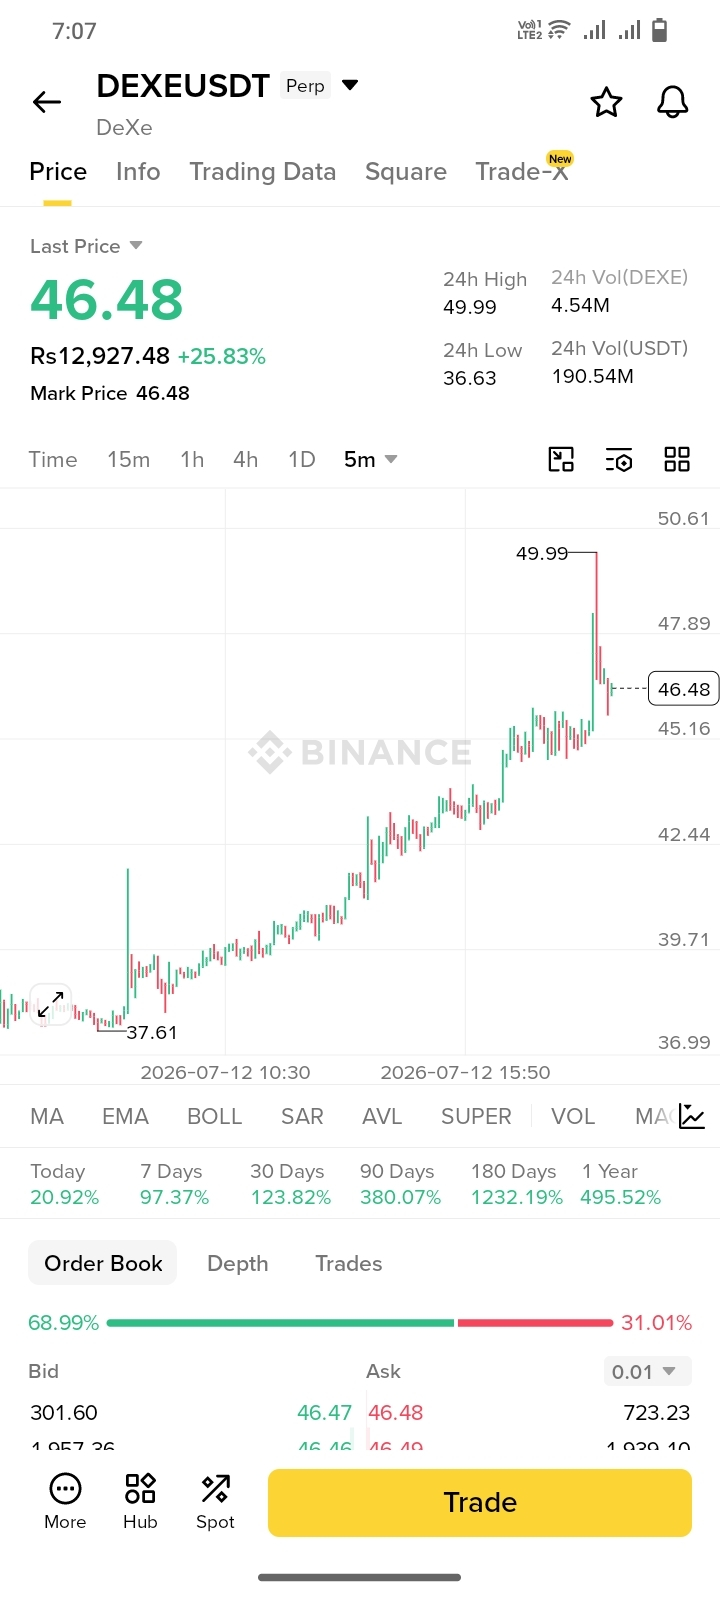This screenshot has width=720, height=1600.
Task: Open the Square tab
Action: click(x=406, y=172)
